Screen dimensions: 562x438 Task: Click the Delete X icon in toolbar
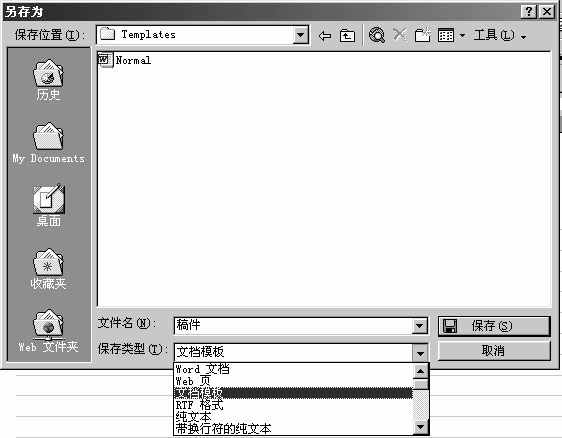(x=400, y=35)
